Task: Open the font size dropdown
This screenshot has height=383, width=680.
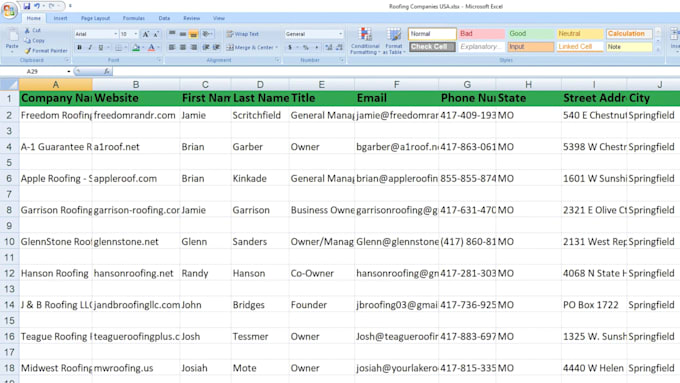Action: coord(136,34)
